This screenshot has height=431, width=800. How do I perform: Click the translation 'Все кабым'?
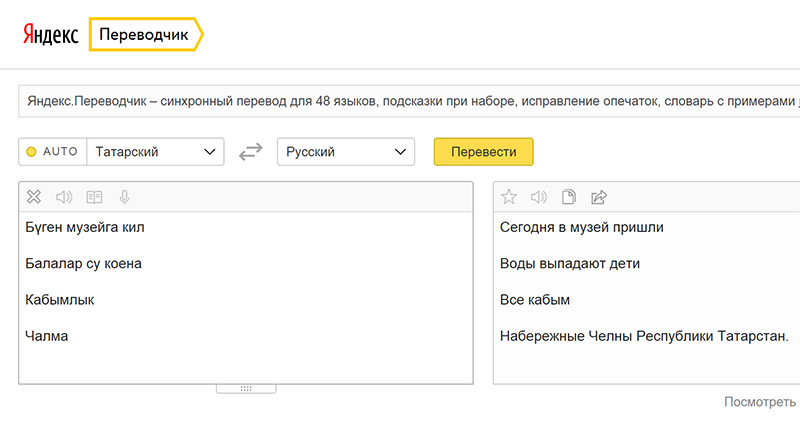click(535, 300)
